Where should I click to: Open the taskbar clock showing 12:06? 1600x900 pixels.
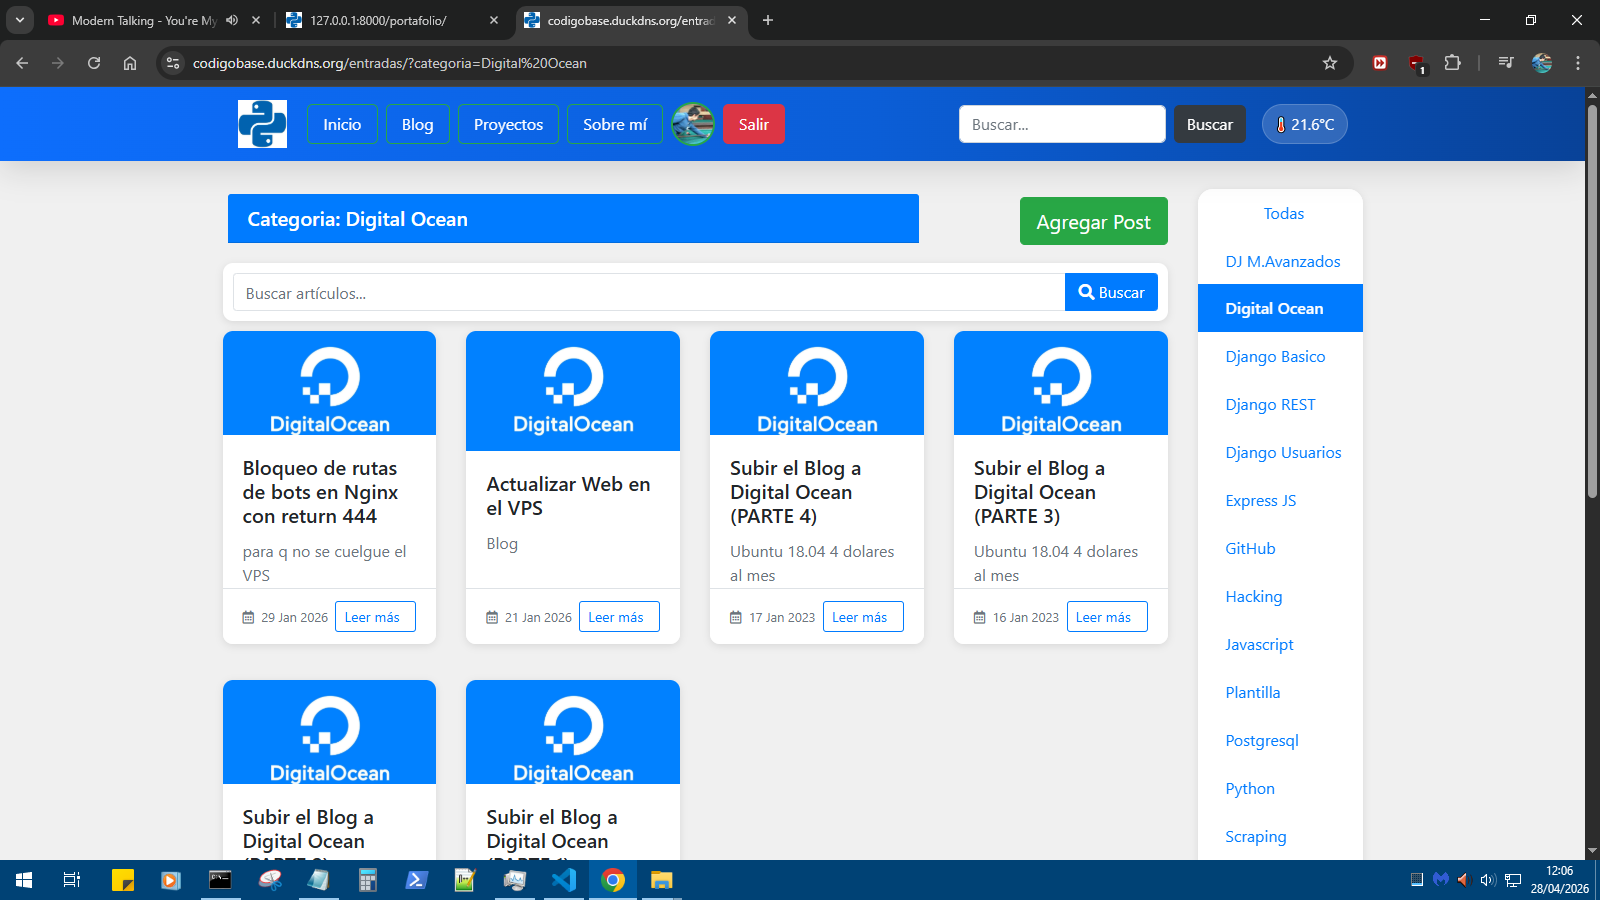(x=1559, y=880)
